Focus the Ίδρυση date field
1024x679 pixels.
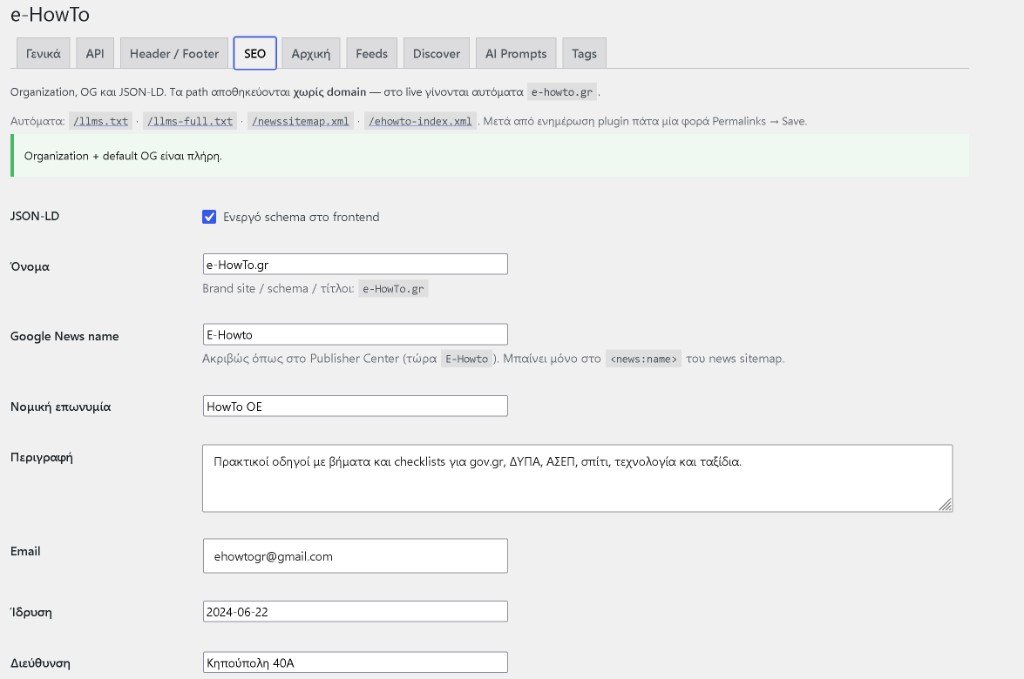[355, 612]
